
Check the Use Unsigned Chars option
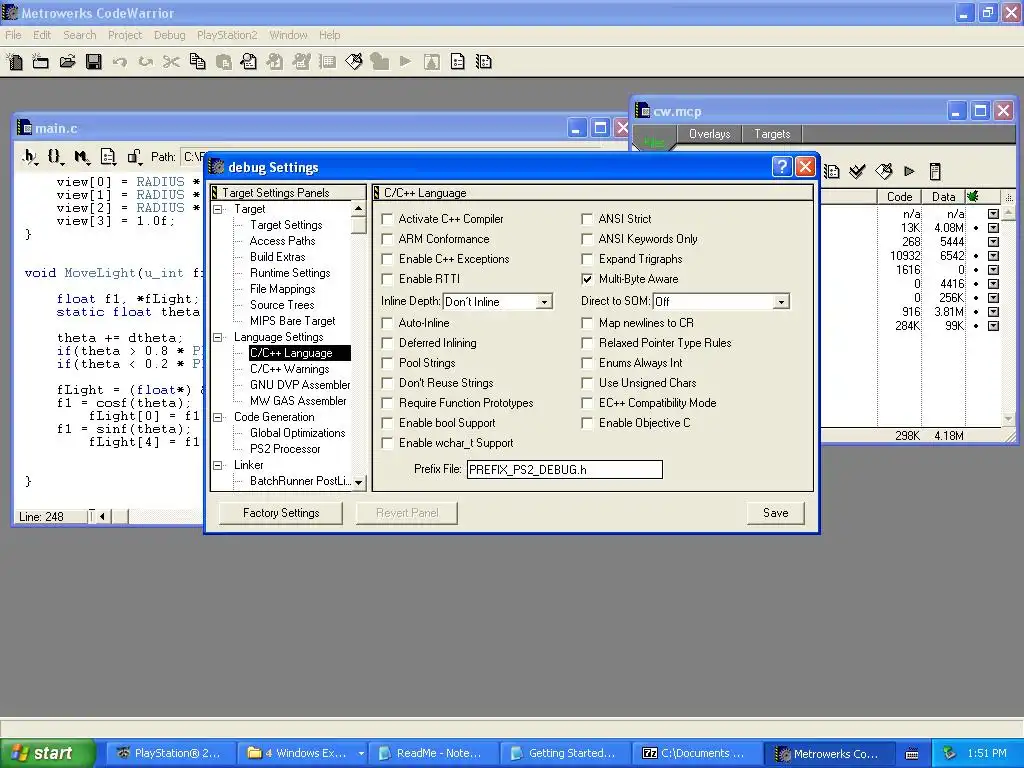(x=587, y=383)
